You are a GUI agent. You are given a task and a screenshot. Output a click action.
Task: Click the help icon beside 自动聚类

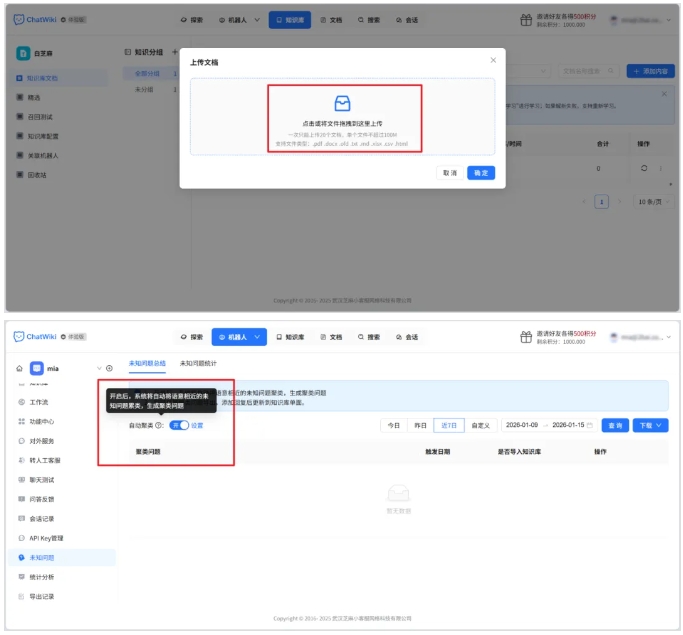tap(159, 425)
